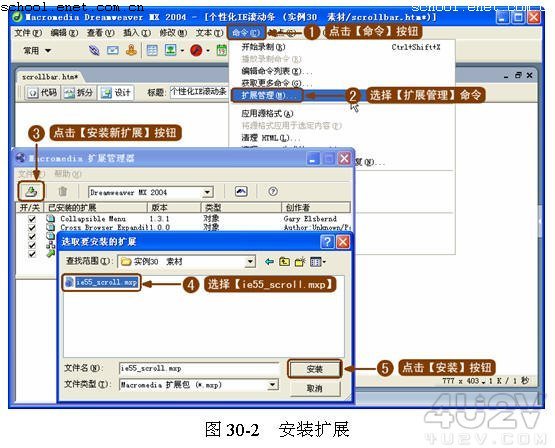Click the hyperlink icon in Dreamweaver's Insert bar
Screen dimensions: 555x448
point(94,51)
